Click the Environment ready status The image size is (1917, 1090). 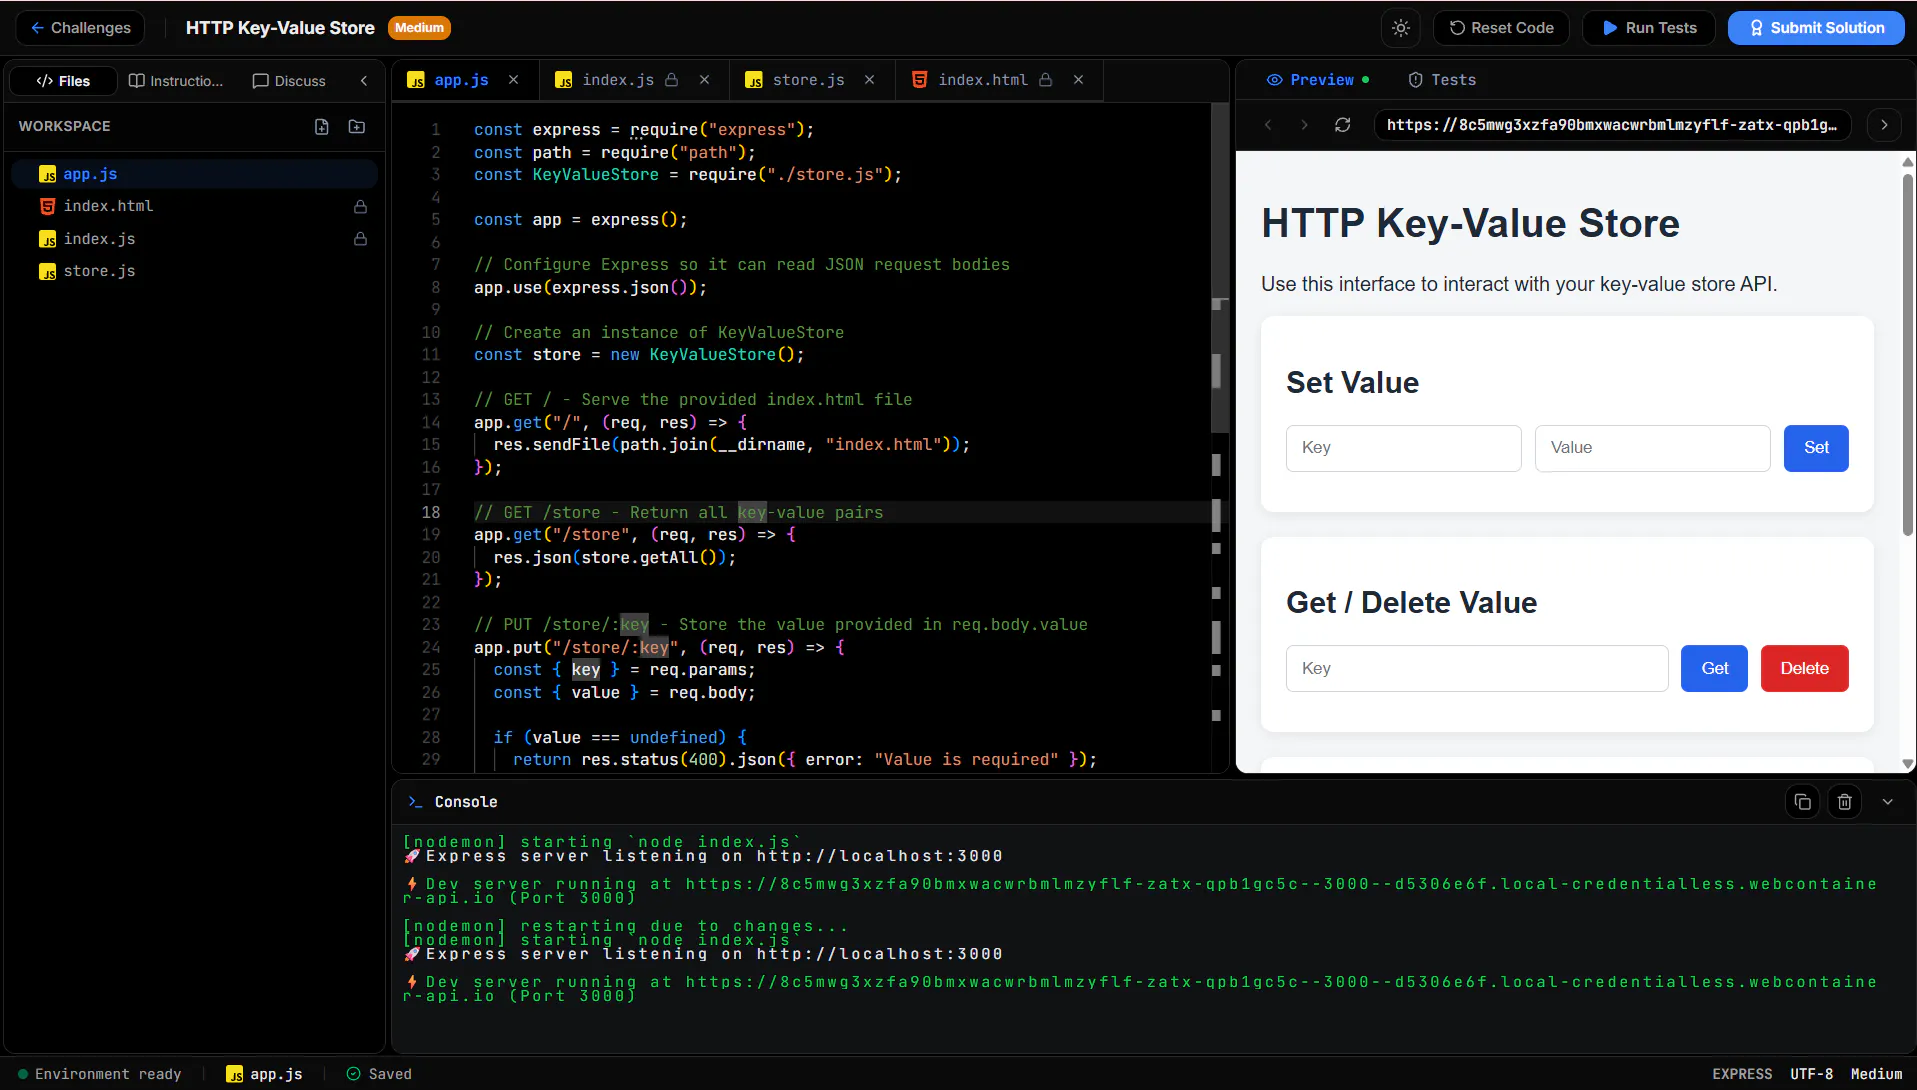point(99,1074)
